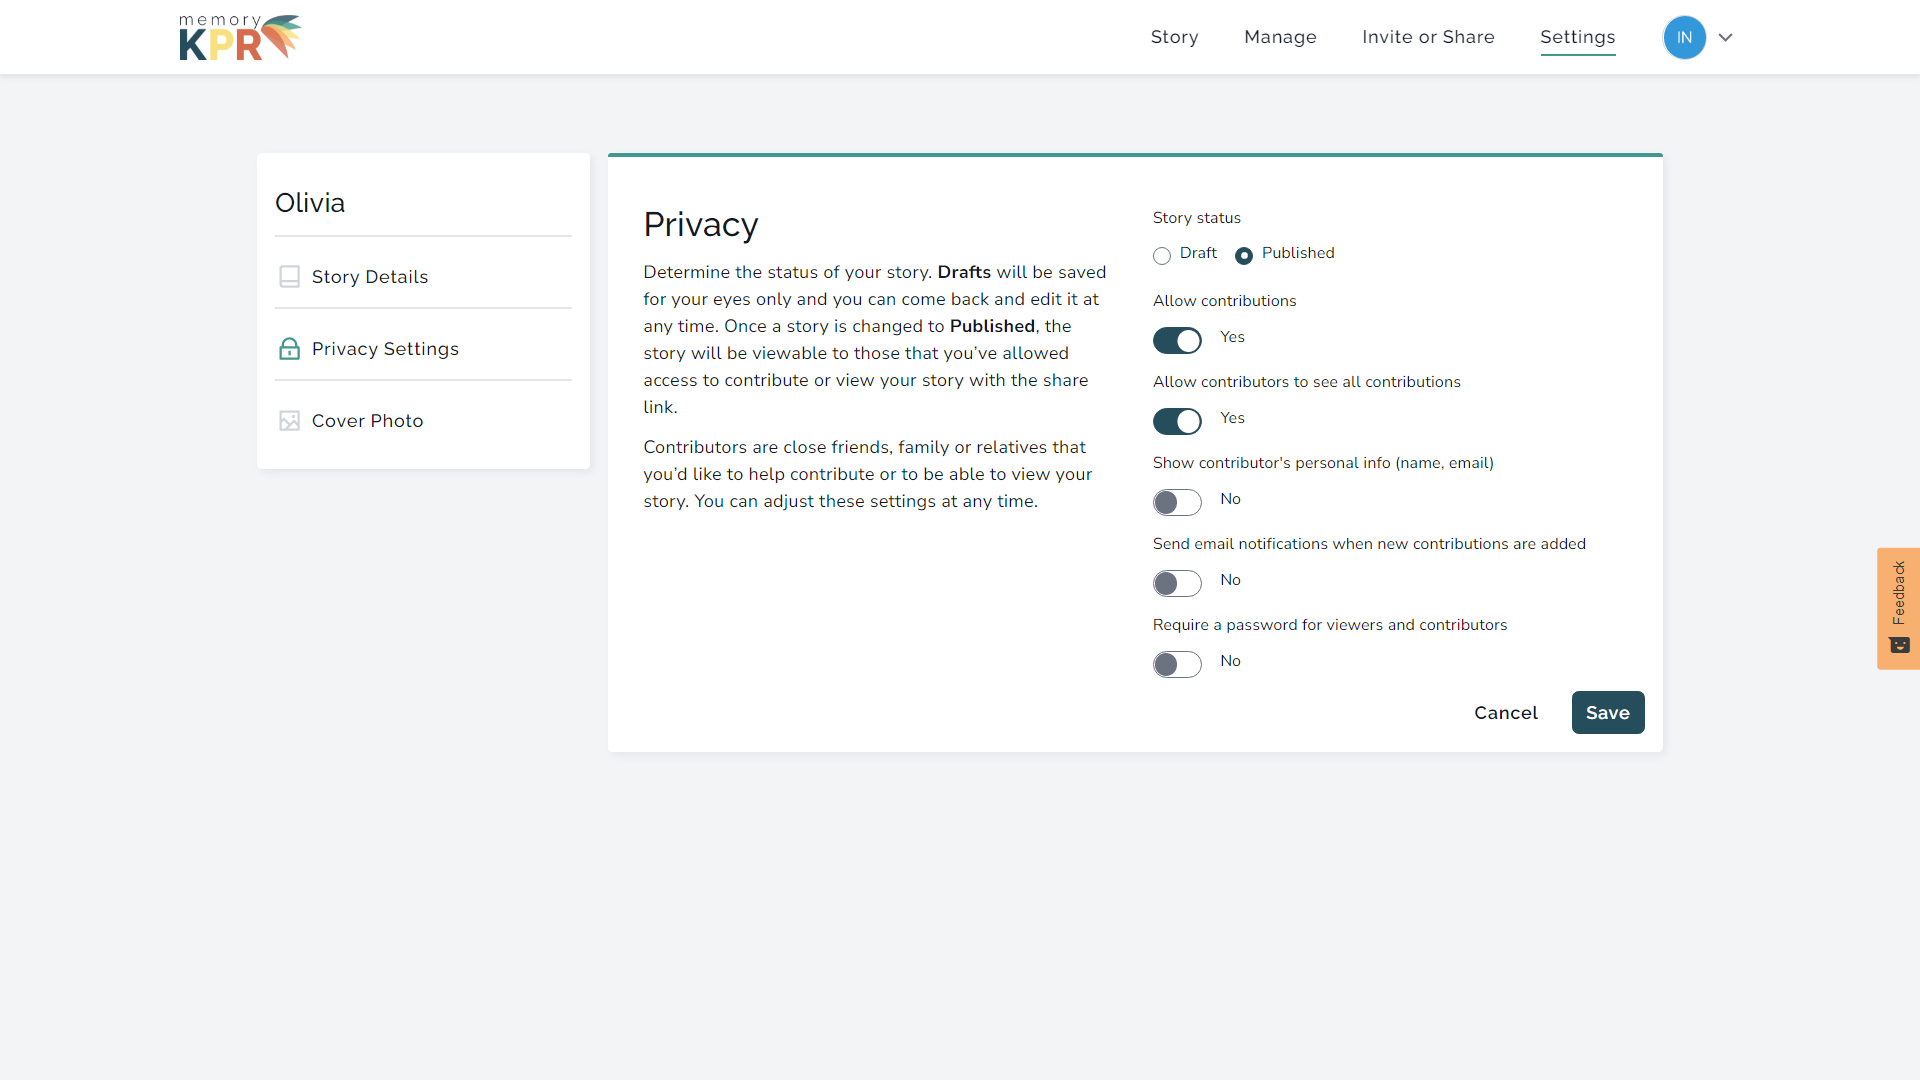Click the Yes label for Allow contributions
1920x1080 pixels.
pyautogui.click(x=1232, y=337)
